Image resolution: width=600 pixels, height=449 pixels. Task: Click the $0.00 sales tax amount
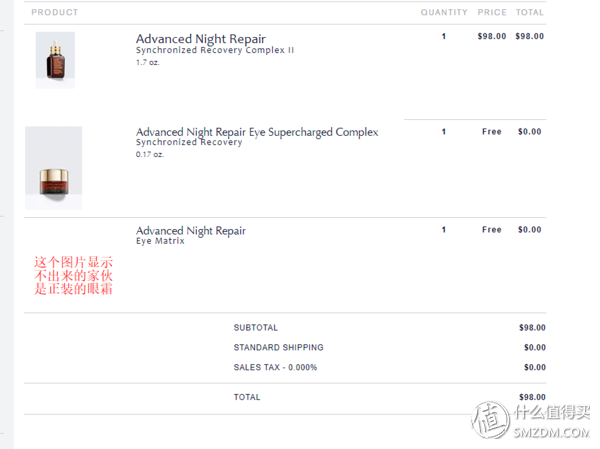(x=533, y=368)
